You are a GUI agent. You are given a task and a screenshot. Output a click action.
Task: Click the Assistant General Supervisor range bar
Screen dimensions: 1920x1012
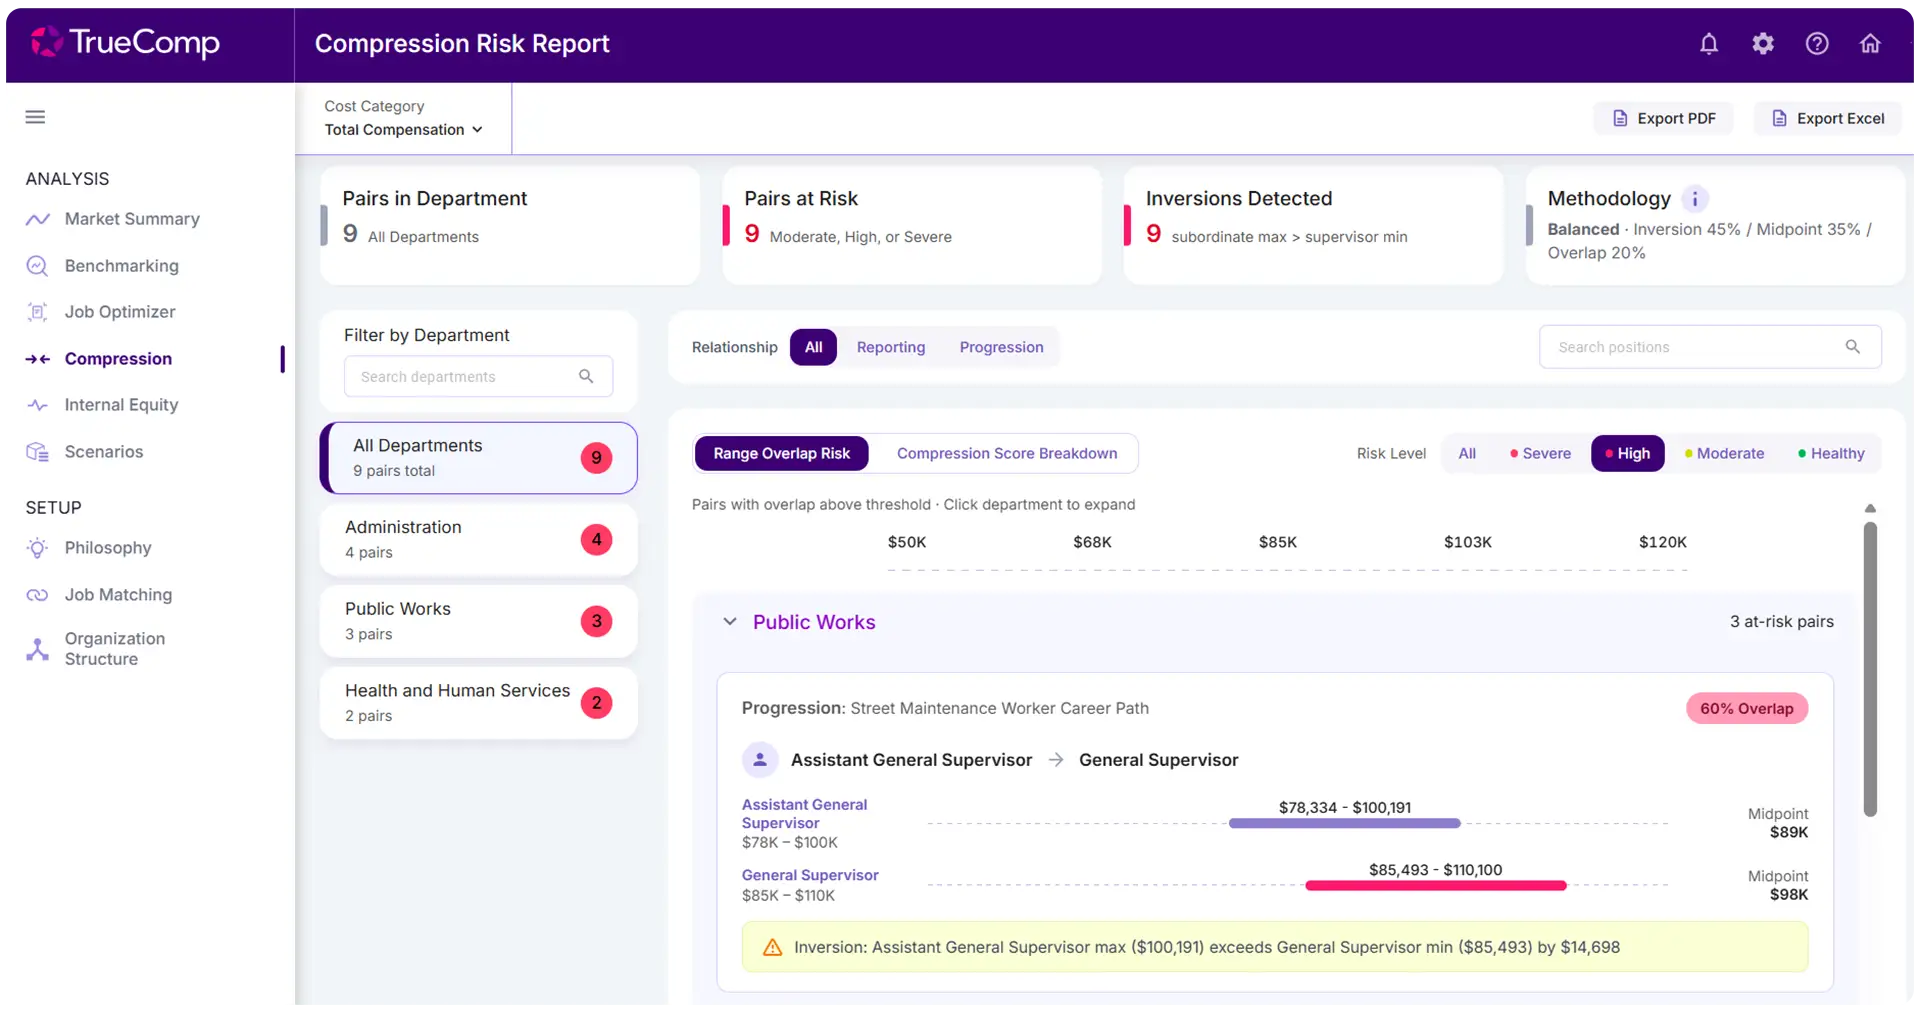point(1344,824)
